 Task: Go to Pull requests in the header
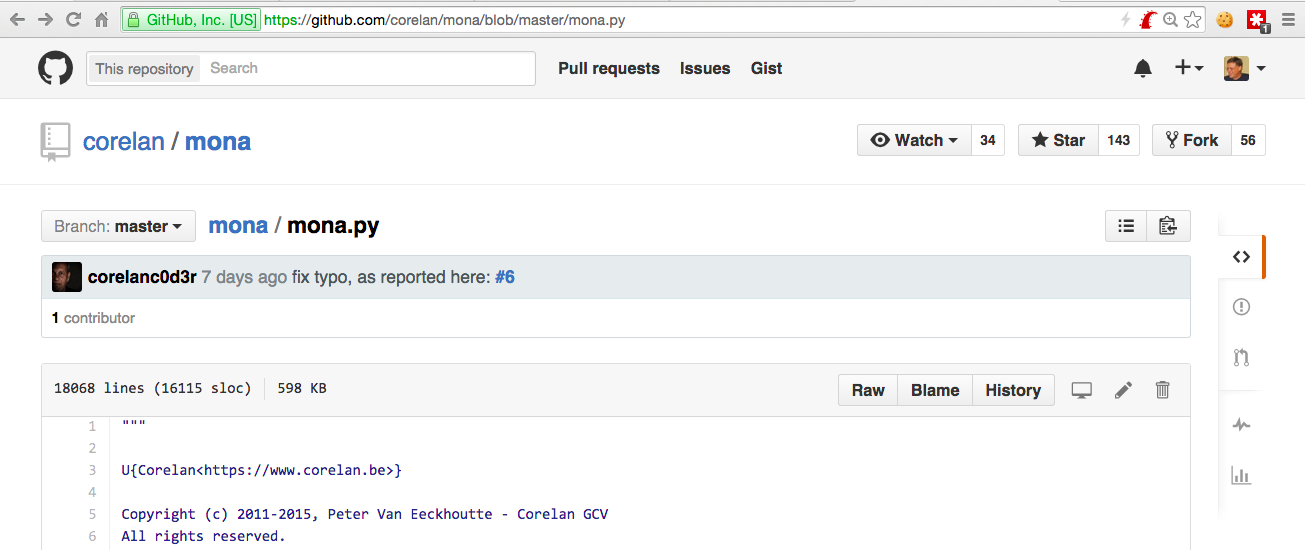pyautogui.click(x=609, y=68)
